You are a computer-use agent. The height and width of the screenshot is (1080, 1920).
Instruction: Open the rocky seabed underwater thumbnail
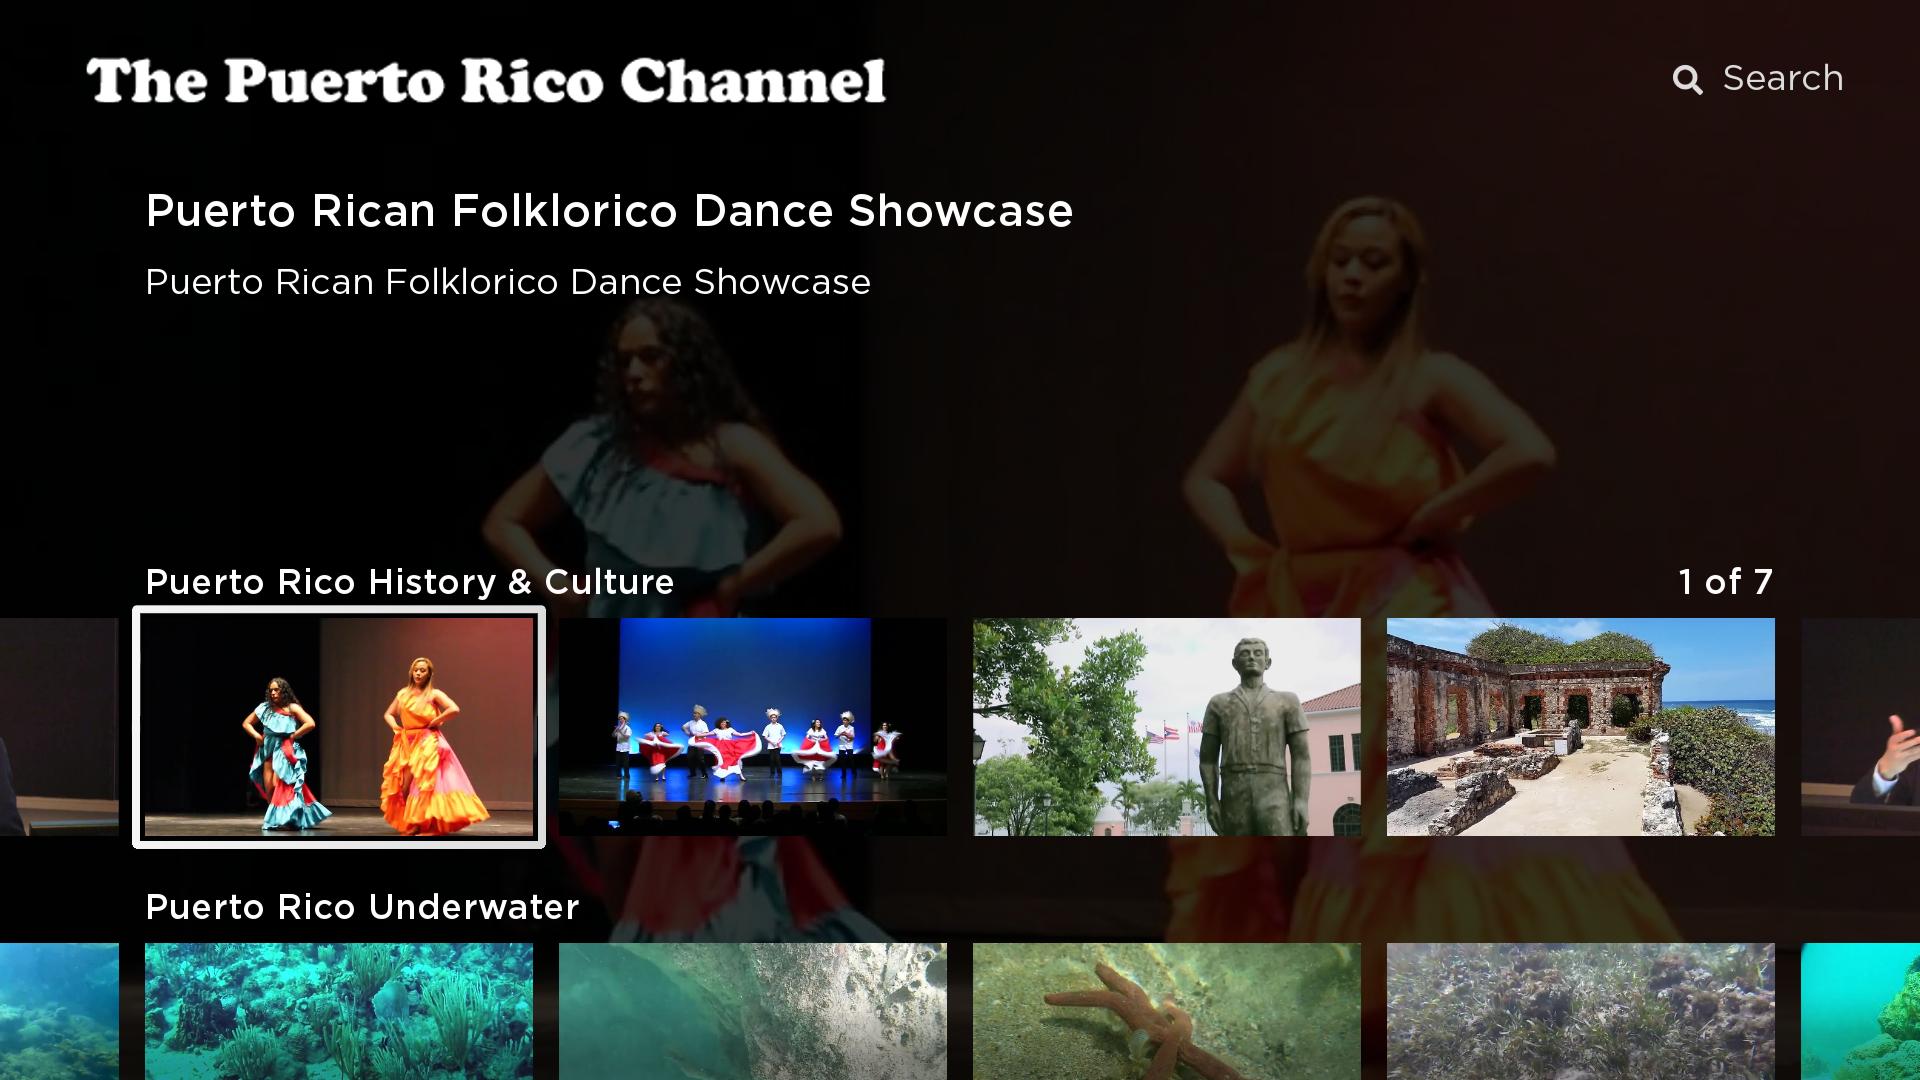[x=753, y=1011]
